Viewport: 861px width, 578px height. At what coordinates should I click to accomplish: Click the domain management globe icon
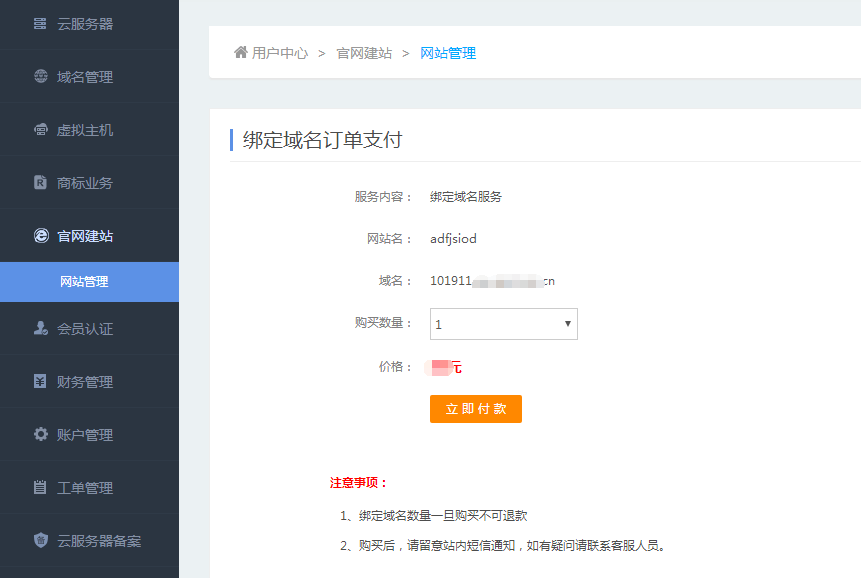coord(40,77)
